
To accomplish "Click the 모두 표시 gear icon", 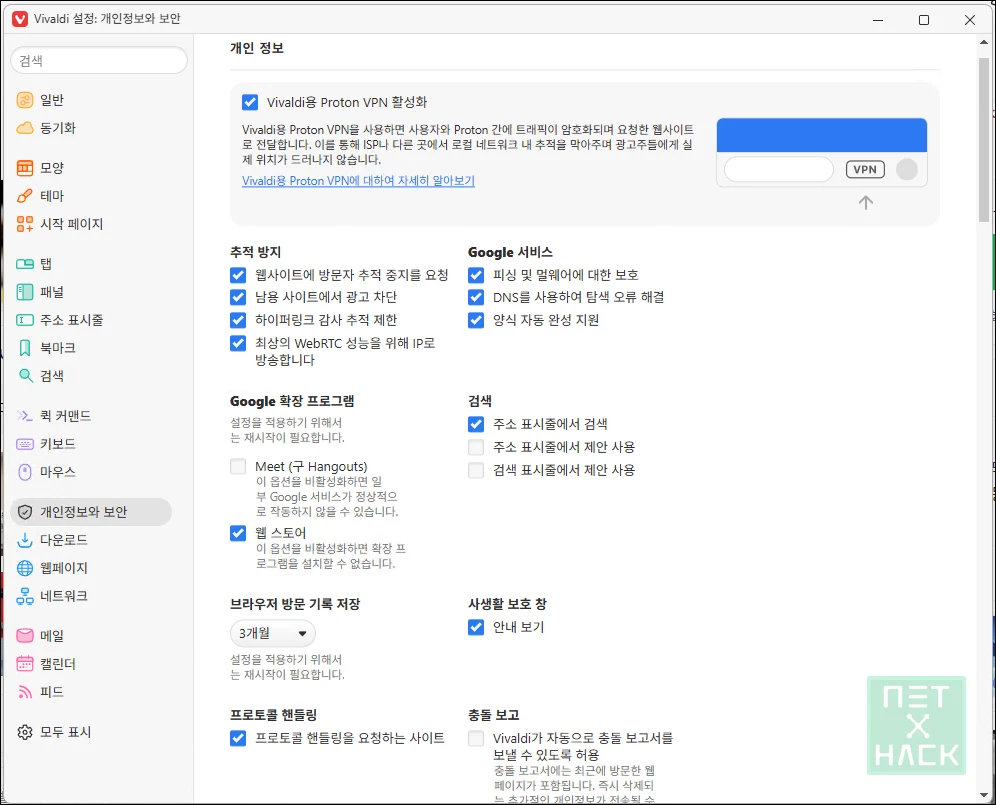I will point(25,732).
